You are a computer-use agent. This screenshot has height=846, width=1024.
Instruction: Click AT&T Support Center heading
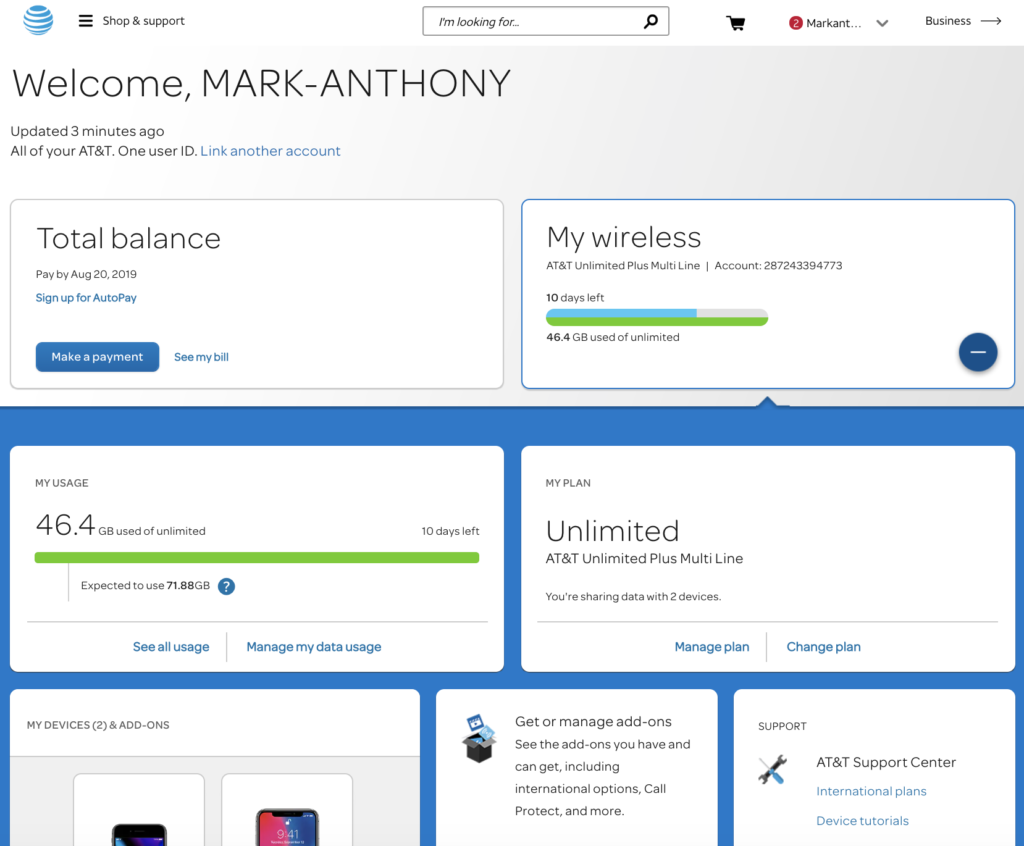pyautogui.click(x=886, y=762)
